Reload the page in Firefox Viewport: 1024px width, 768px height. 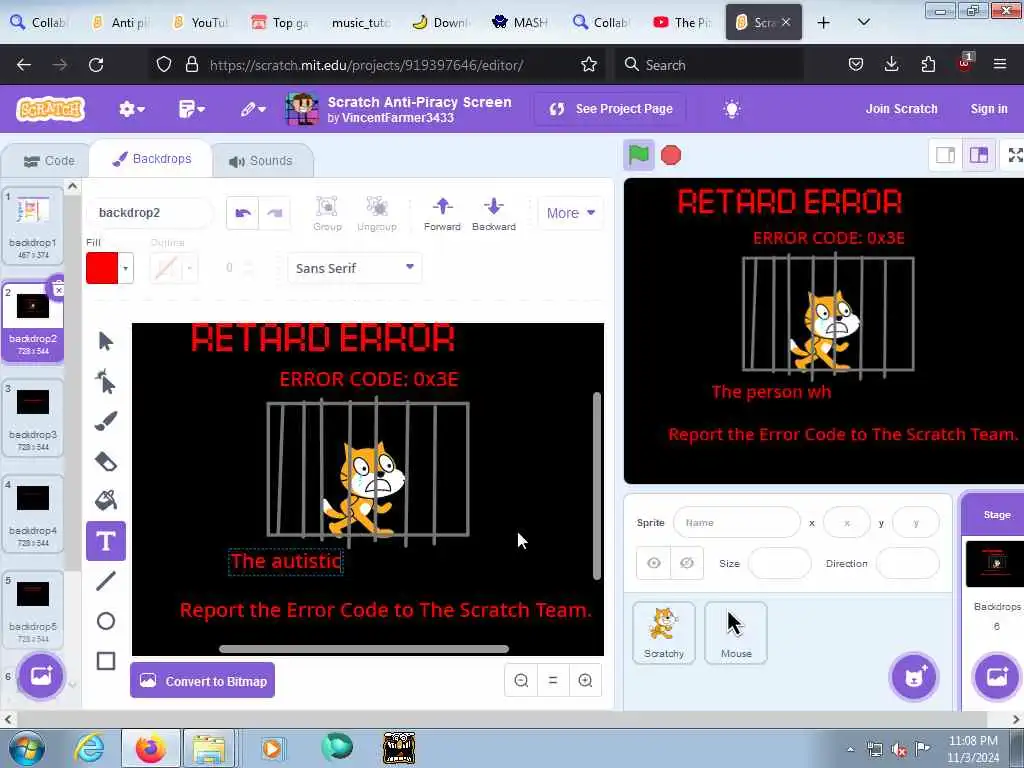[96, 65]
